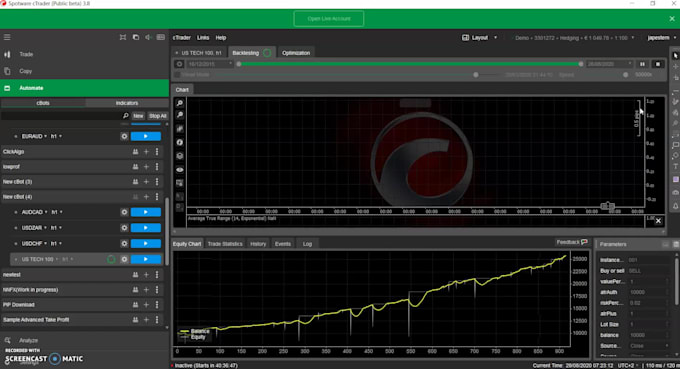Click the backtesting Speed slider handle
Image resolution: width=680 pixels, height=369 pixels.
(x=625, y=75)
